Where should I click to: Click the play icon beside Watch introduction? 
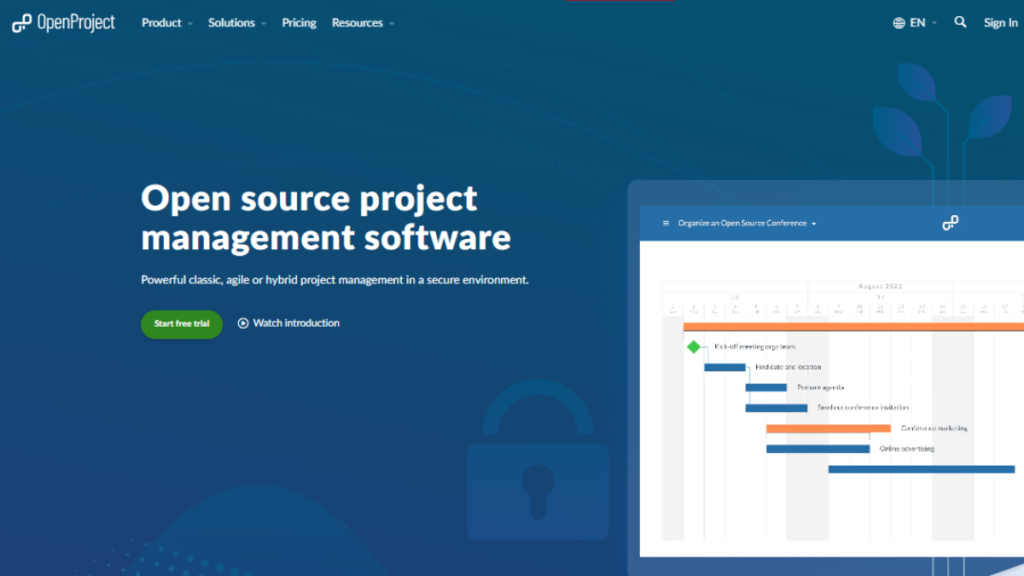(243, 323)
